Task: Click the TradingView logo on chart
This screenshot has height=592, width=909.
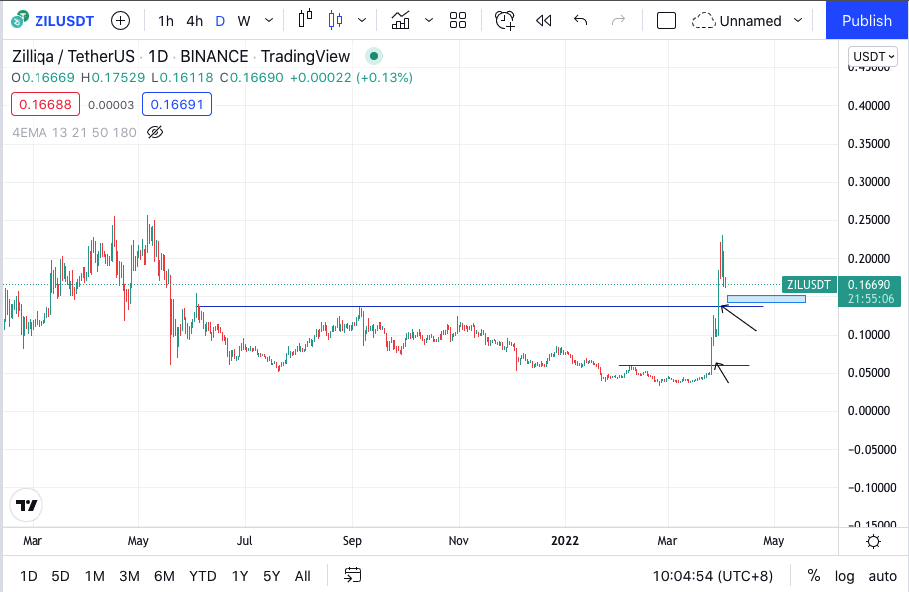Action: pyautogui.click(x=27, y=506)
